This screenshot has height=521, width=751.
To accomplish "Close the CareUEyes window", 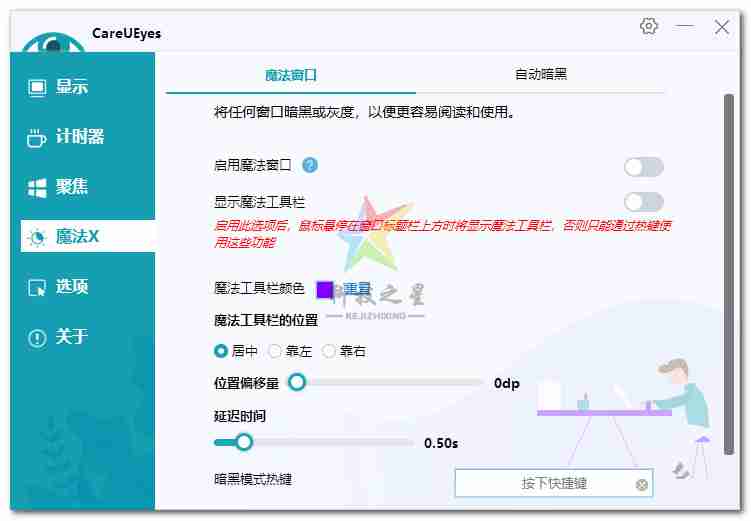I will point(721,27).
